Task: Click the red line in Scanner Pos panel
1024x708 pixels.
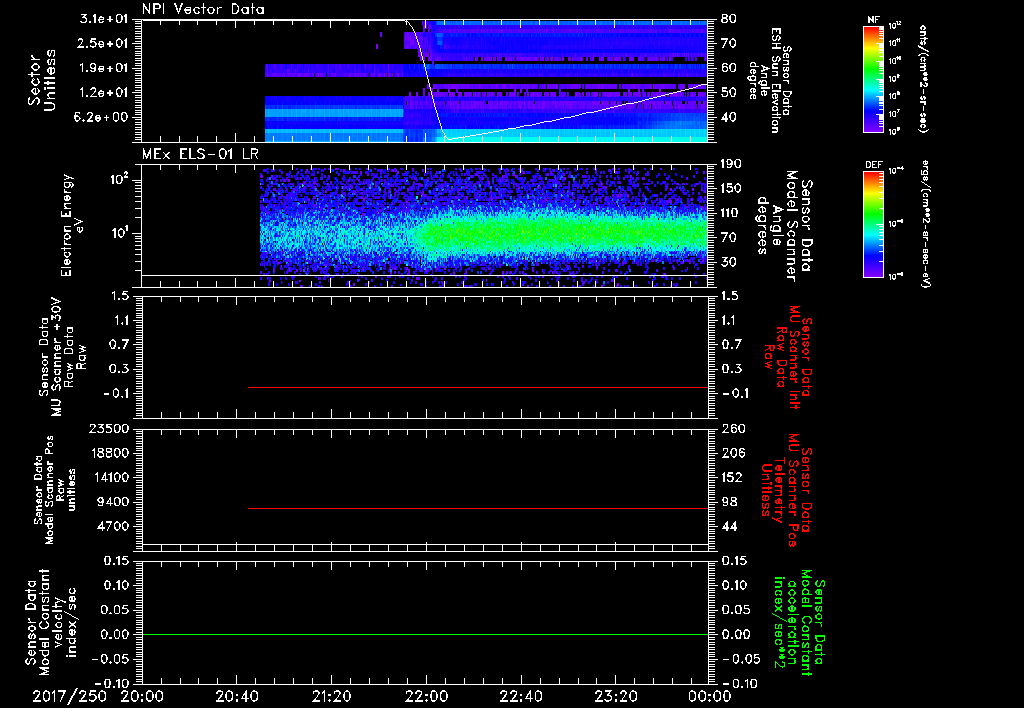Action: pos(477,508)
